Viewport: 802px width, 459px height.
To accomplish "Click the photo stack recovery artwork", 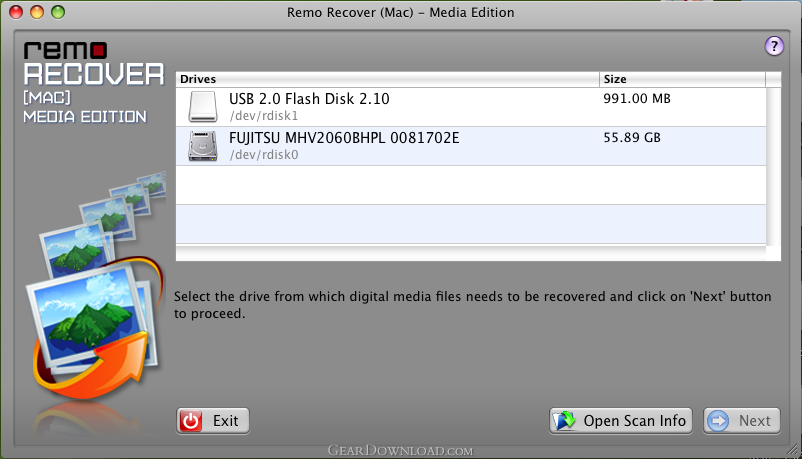I will pyautogui.click(x=97, y=287).
